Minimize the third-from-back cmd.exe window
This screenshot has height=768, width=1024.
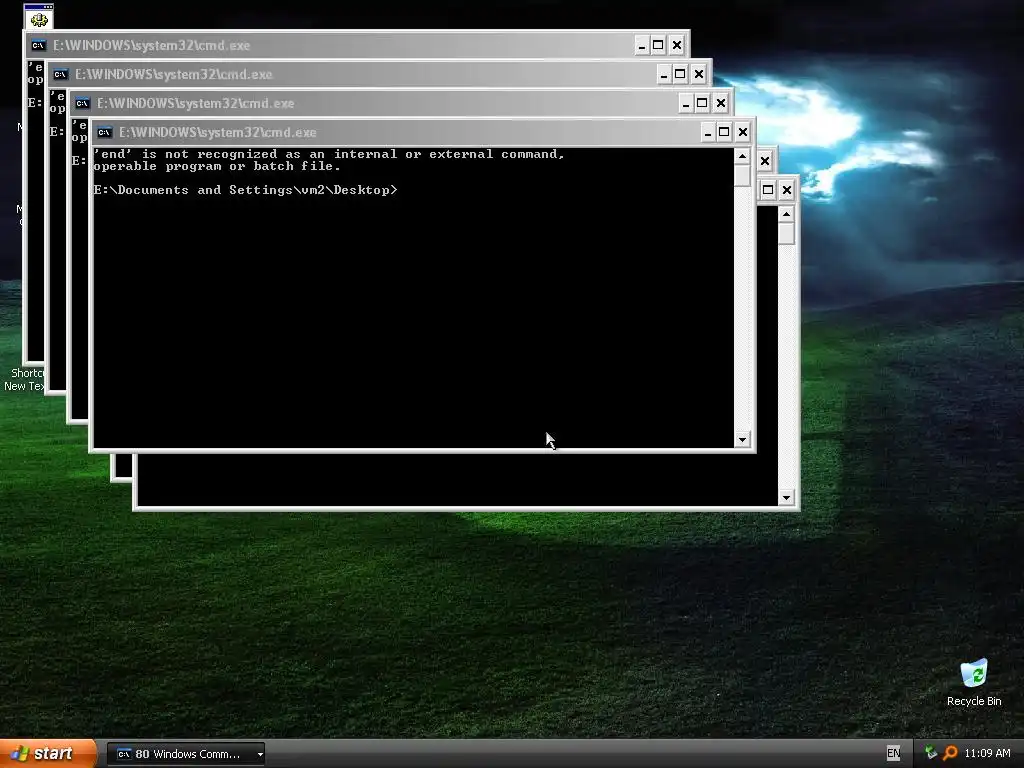coord(686,103)
